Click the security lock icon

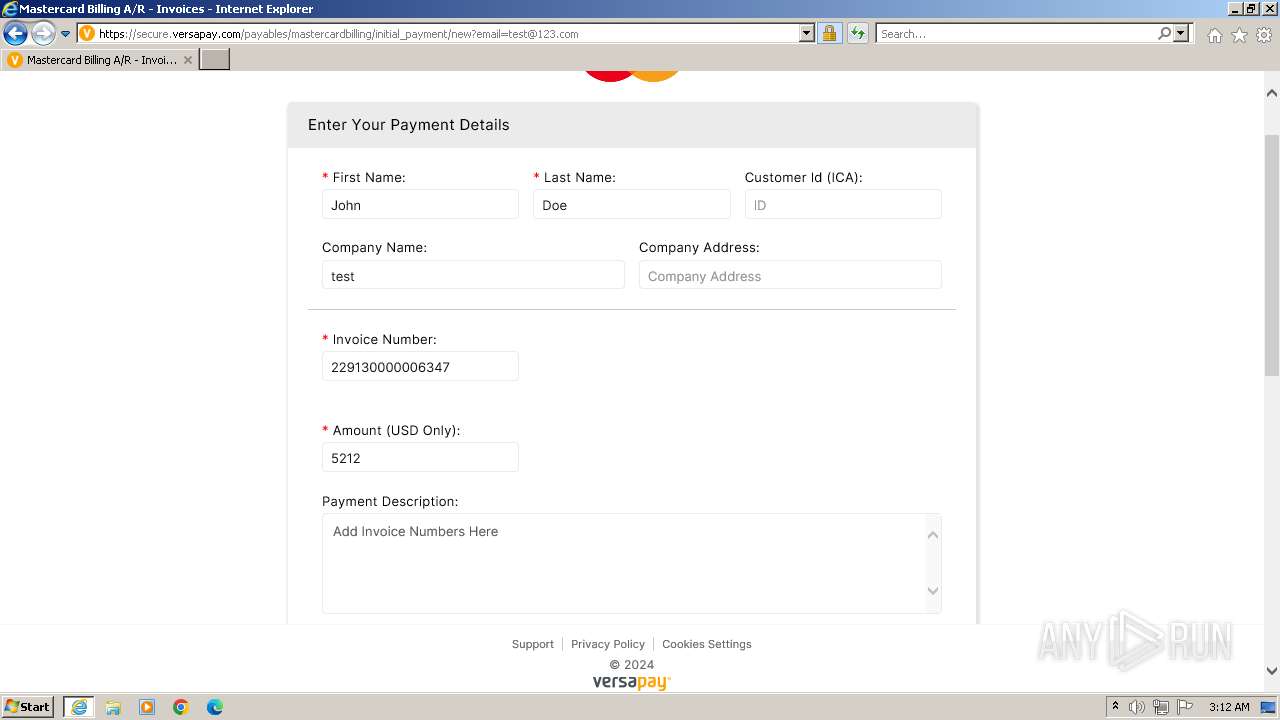[829, 34]
